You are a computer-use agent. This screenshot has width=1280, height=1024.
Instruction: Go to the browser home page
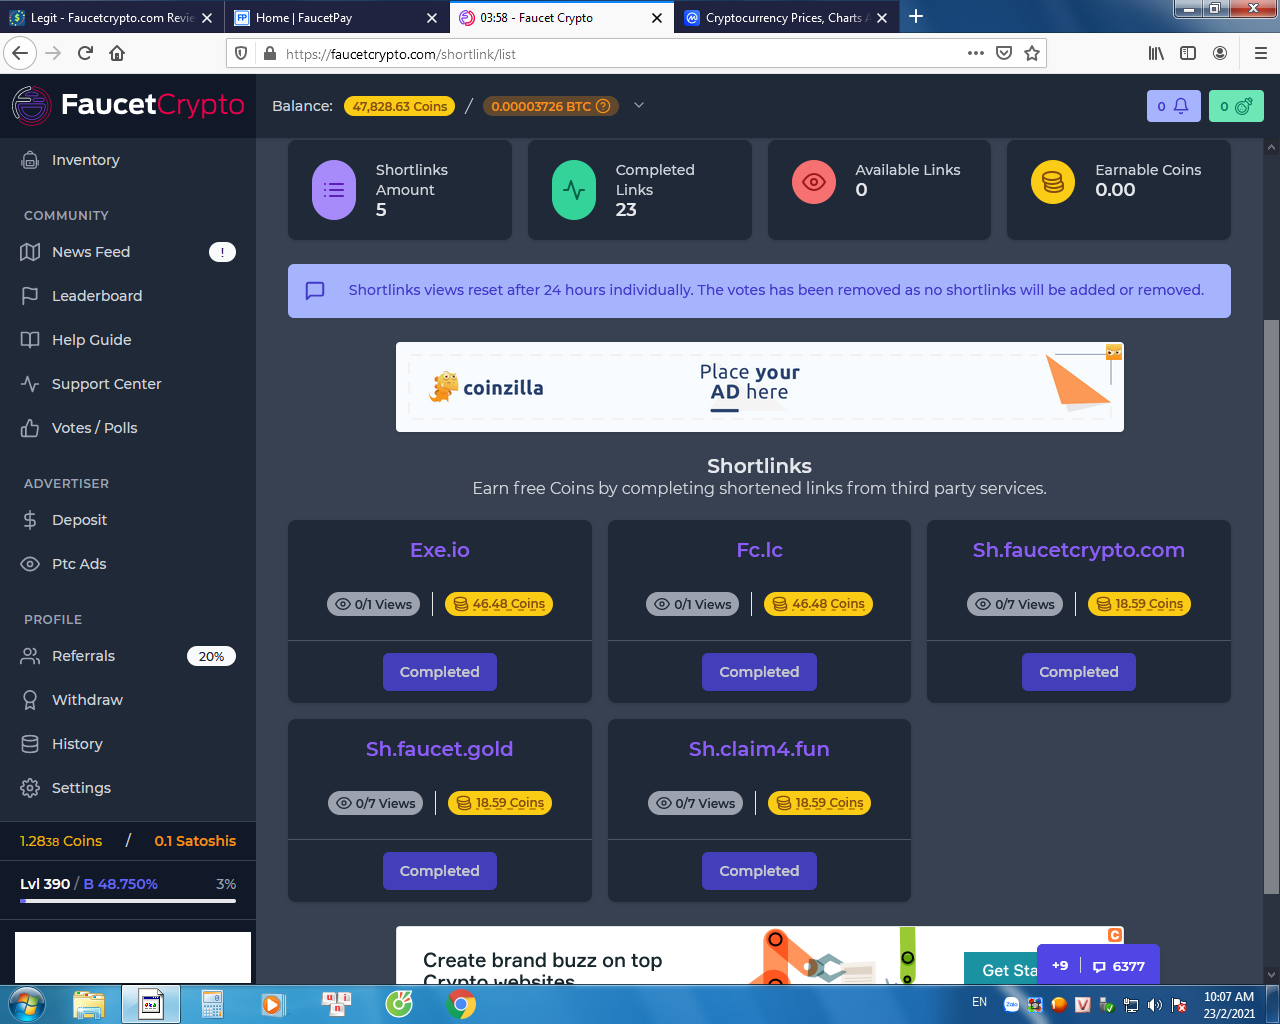[x=117, y=53]
